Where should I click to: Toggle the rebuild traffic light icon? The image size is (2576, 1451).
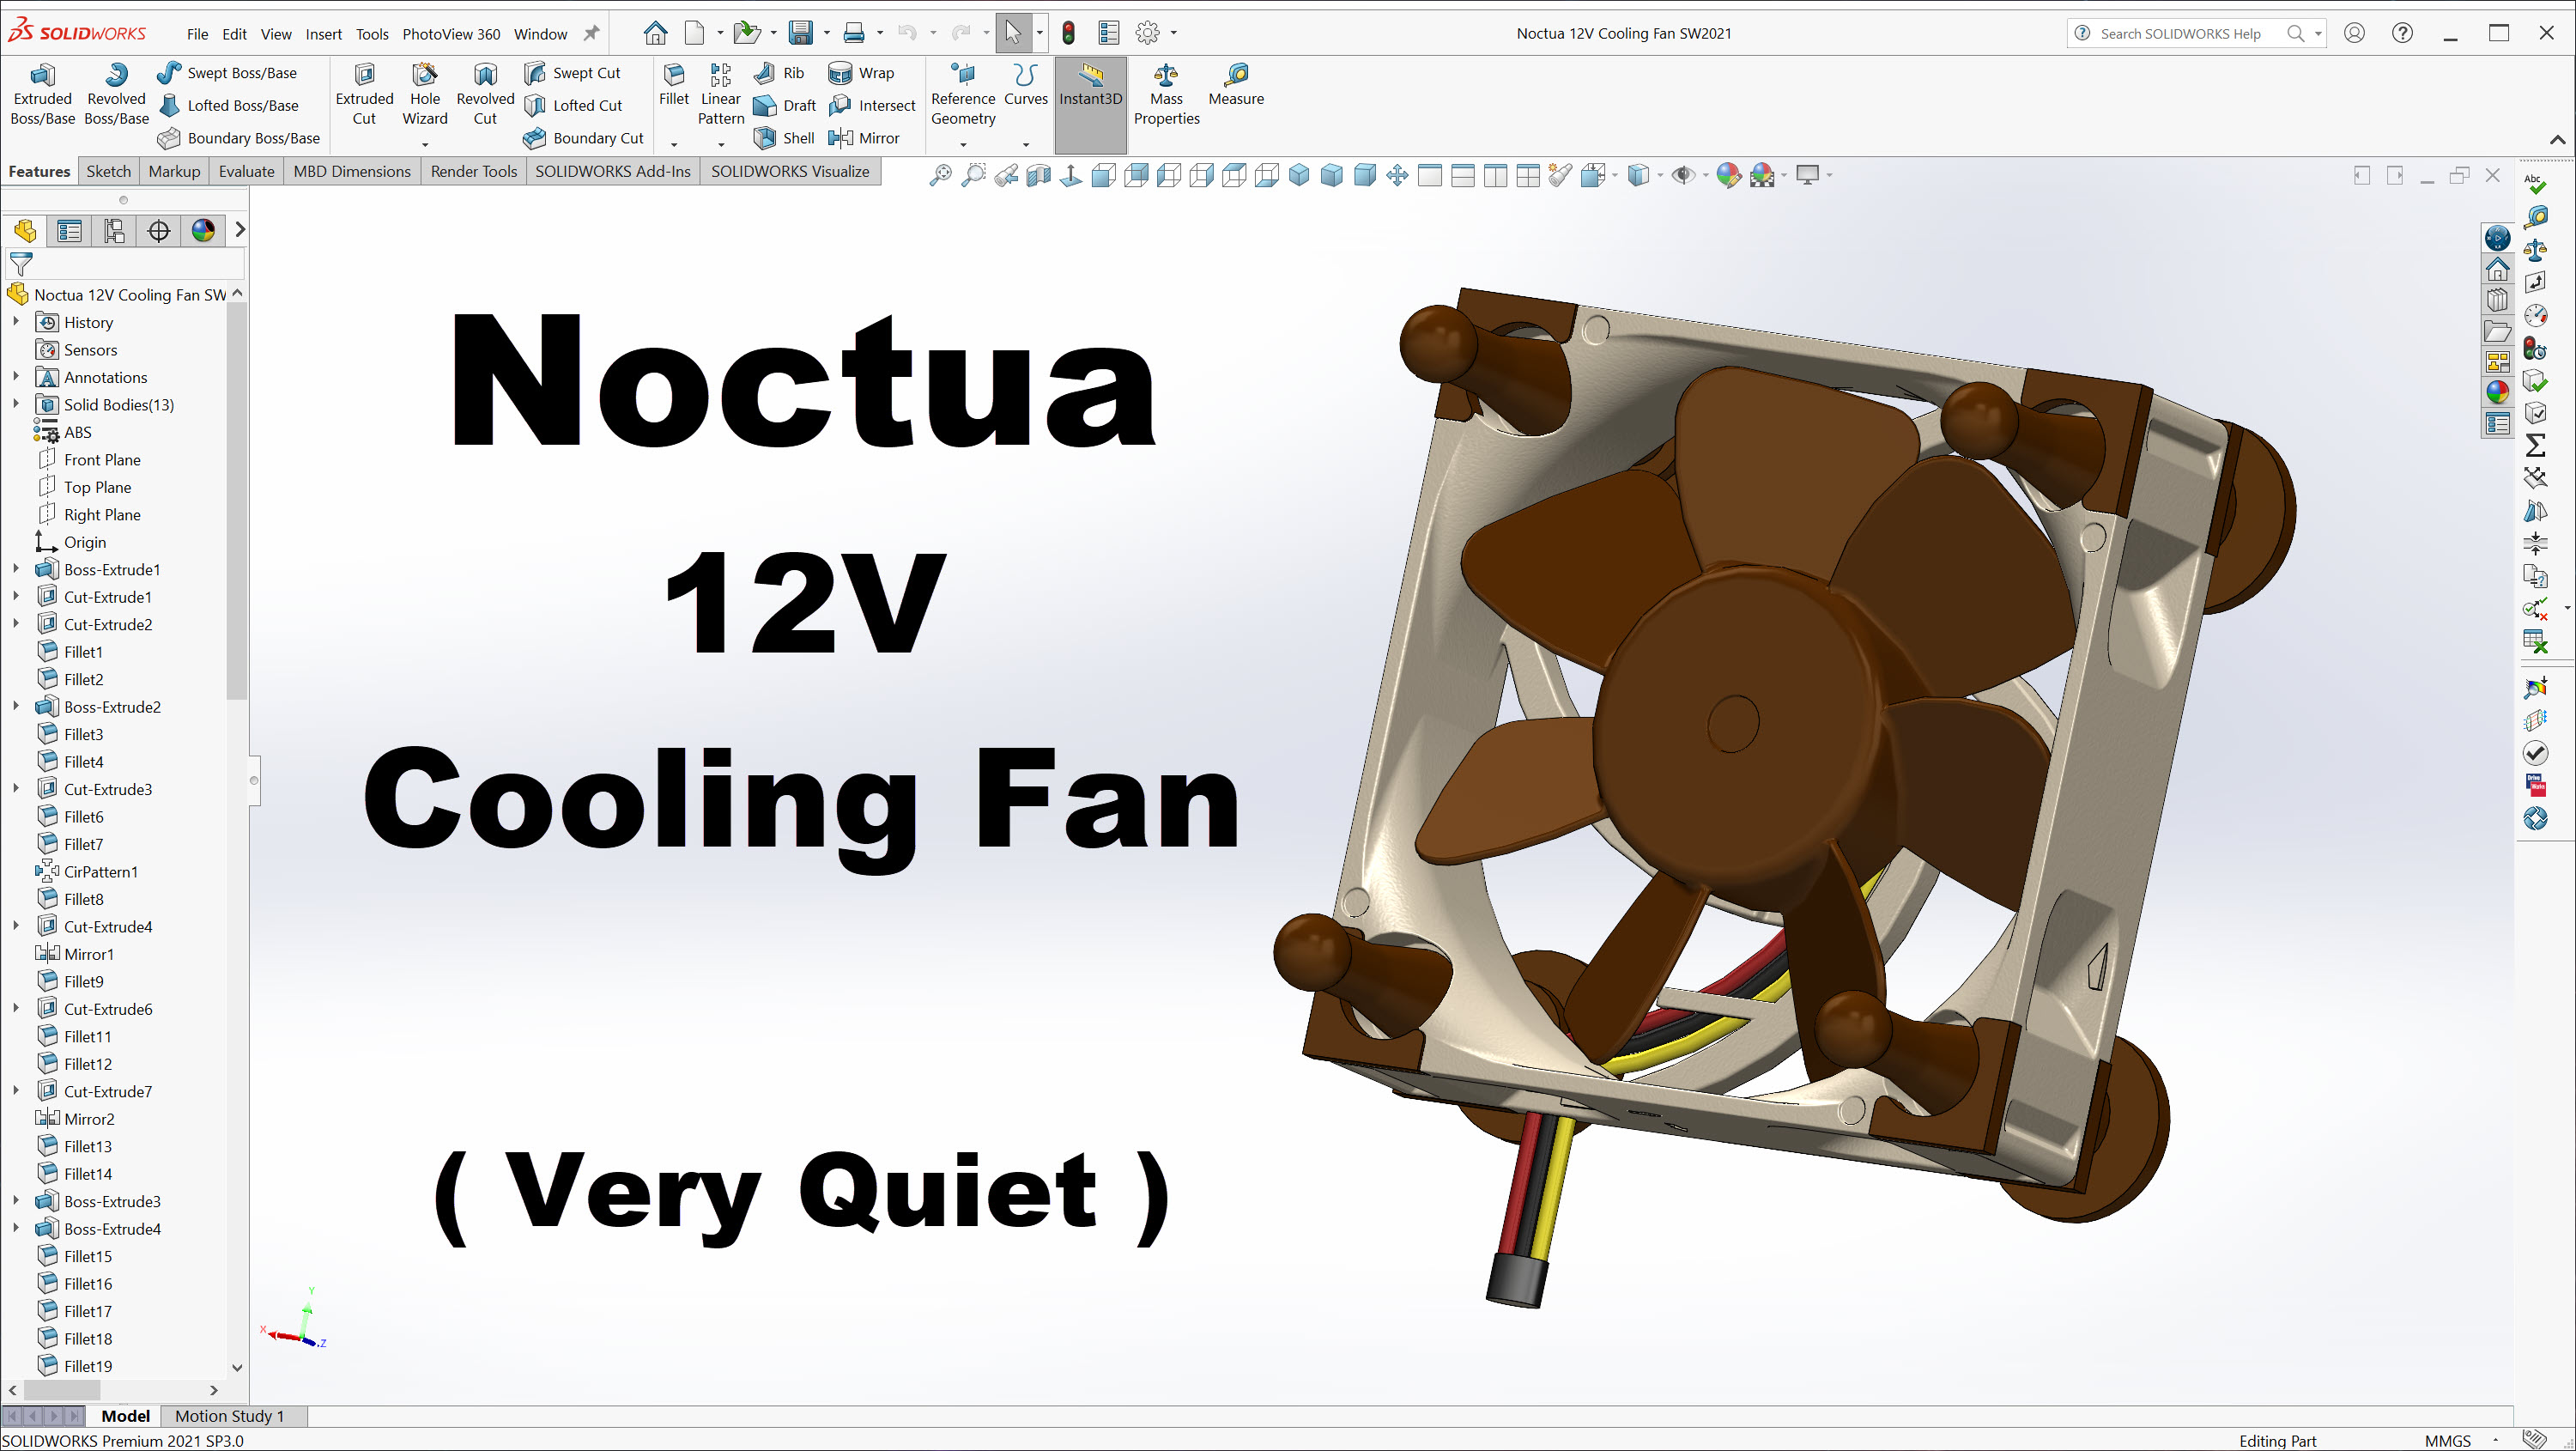(x=1068, y=33)
